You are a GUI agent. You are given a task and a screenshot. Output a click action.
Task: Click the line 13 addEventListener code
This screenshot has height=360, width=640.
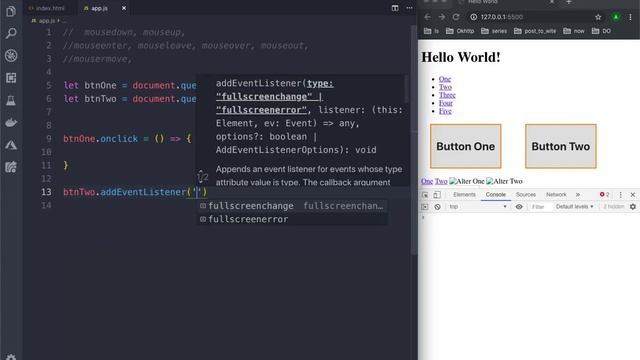pyautogui.click(x=135, y=192)
